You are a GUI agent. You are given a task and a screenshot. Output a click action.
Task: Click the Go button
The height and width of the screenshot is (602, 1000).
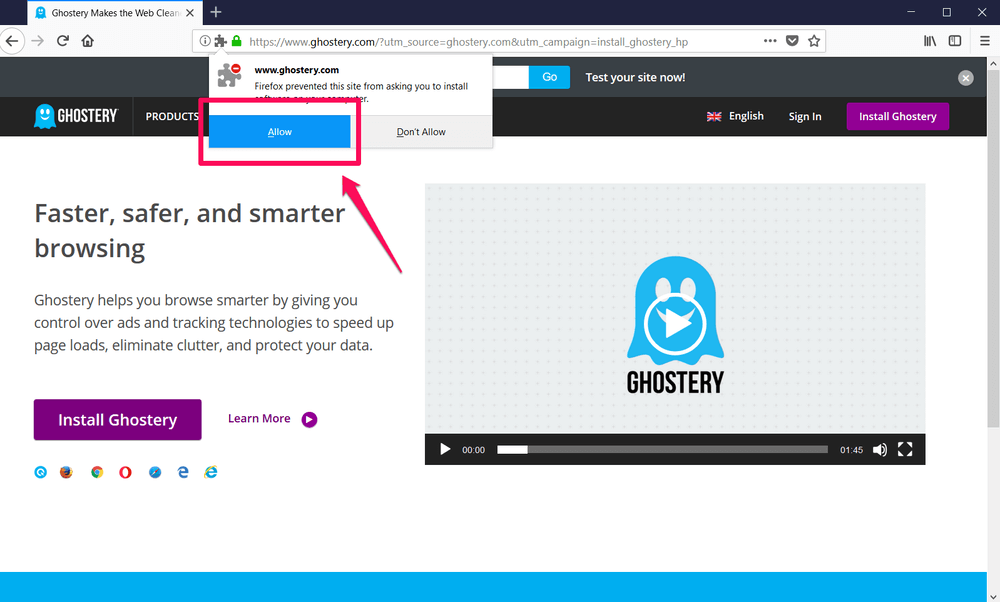click(549, 77)
